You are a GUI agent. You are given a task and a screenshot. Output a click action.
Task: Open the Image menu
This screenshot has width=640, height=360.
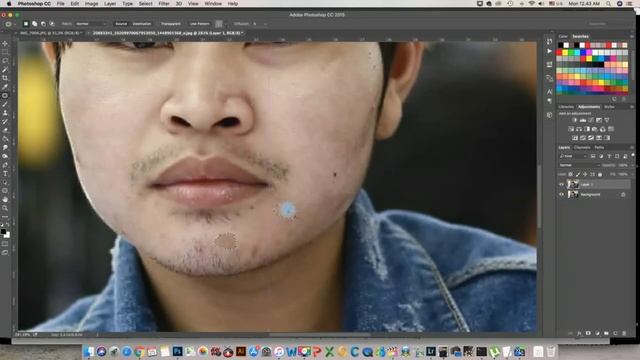coord(91,4)
